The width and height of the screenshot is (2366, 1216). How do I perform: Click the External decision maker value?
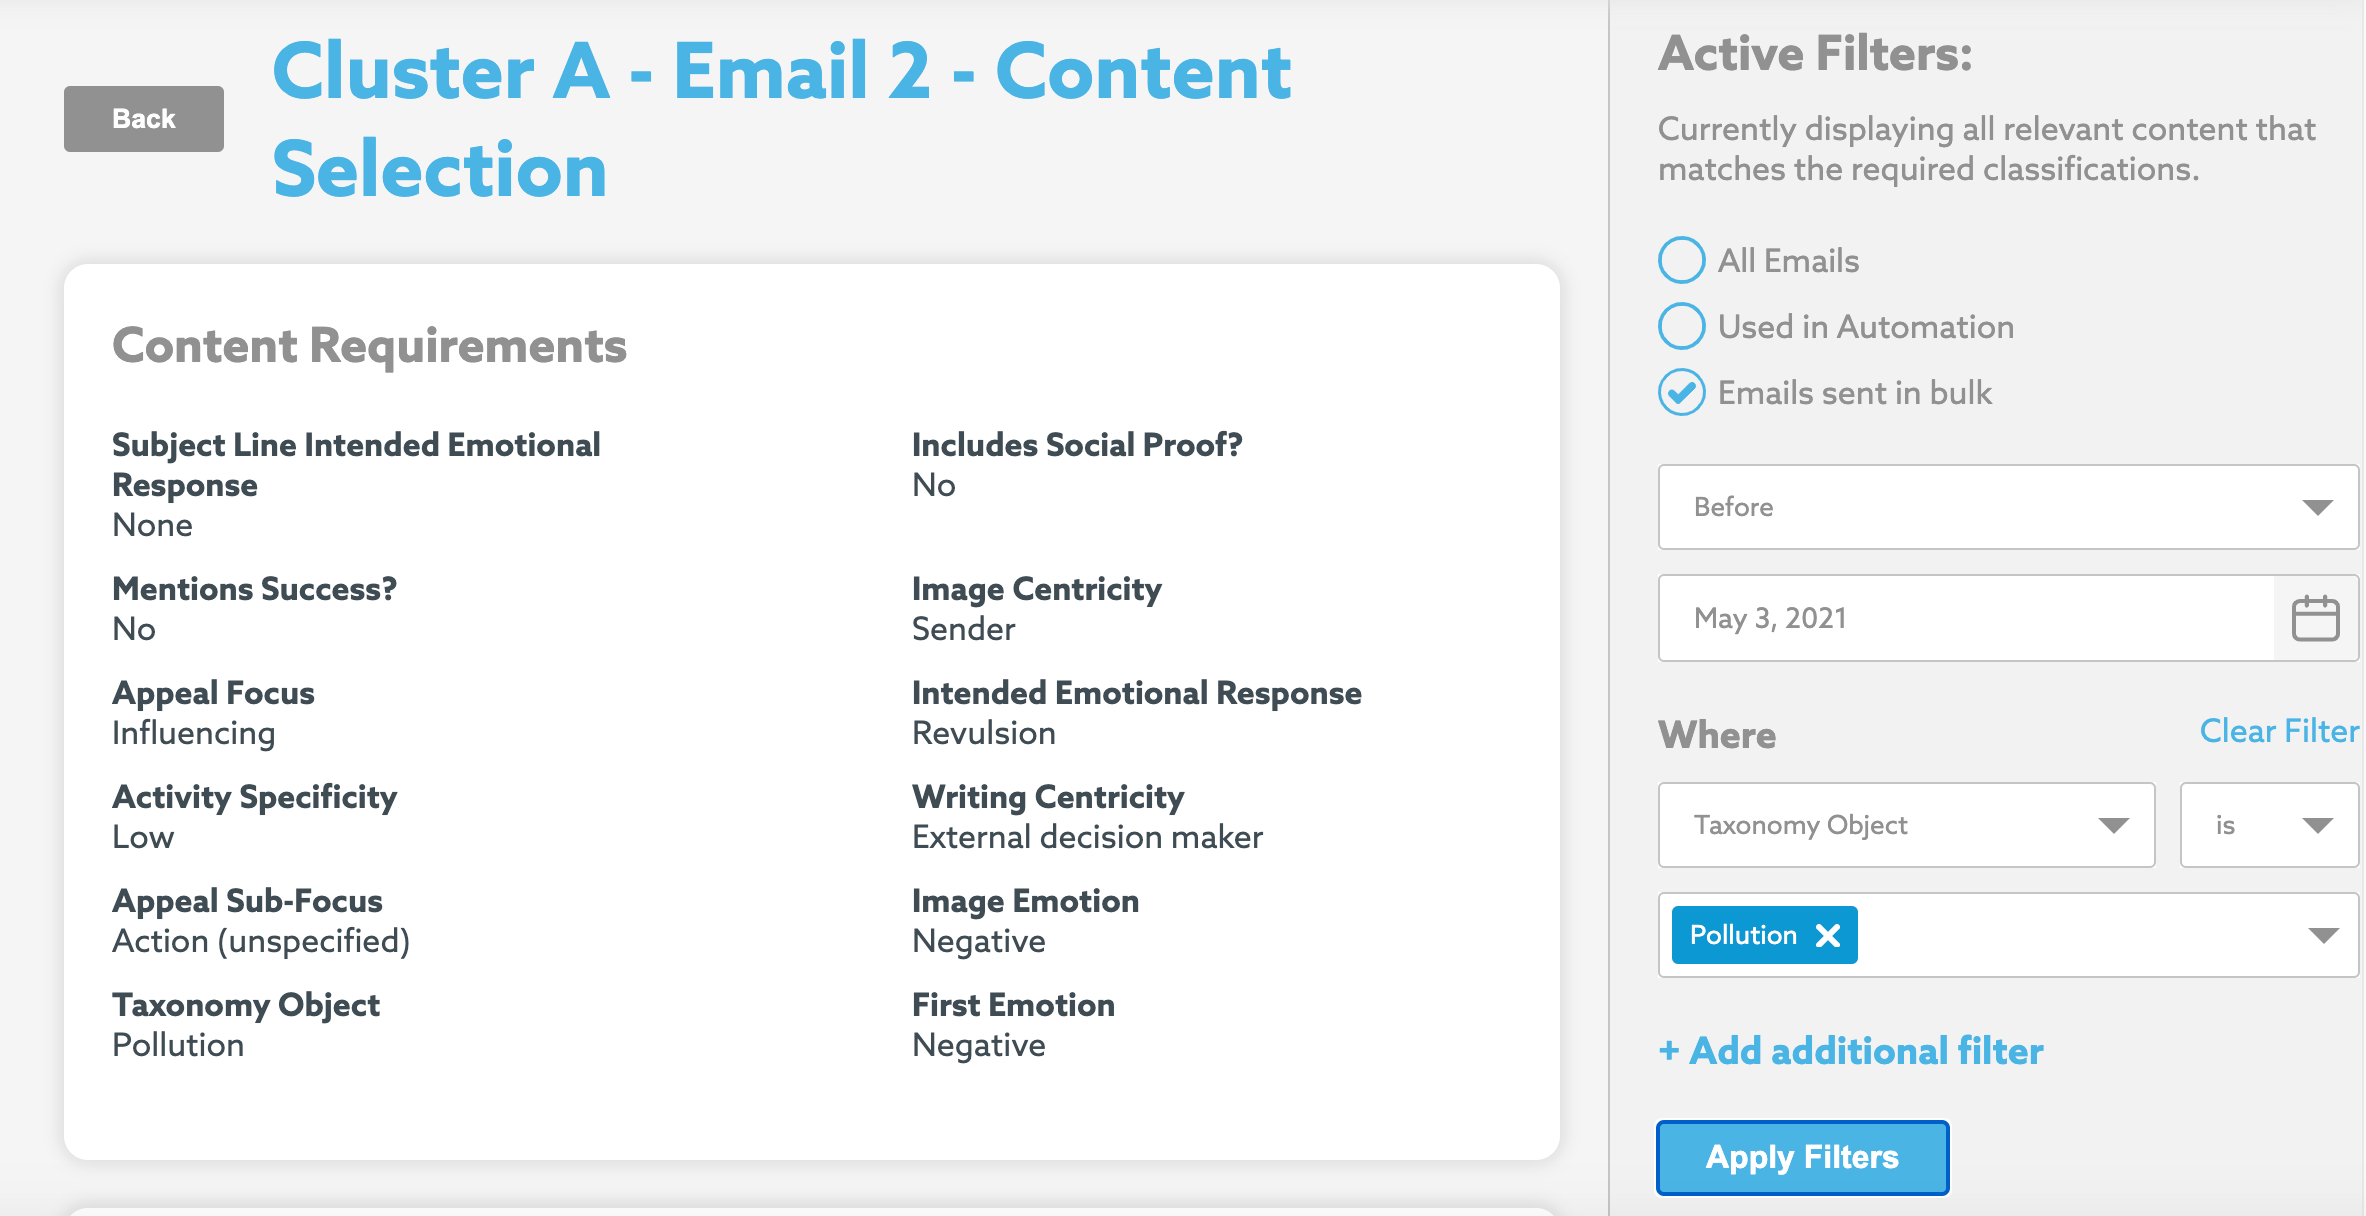click(x=1087, y=837)
